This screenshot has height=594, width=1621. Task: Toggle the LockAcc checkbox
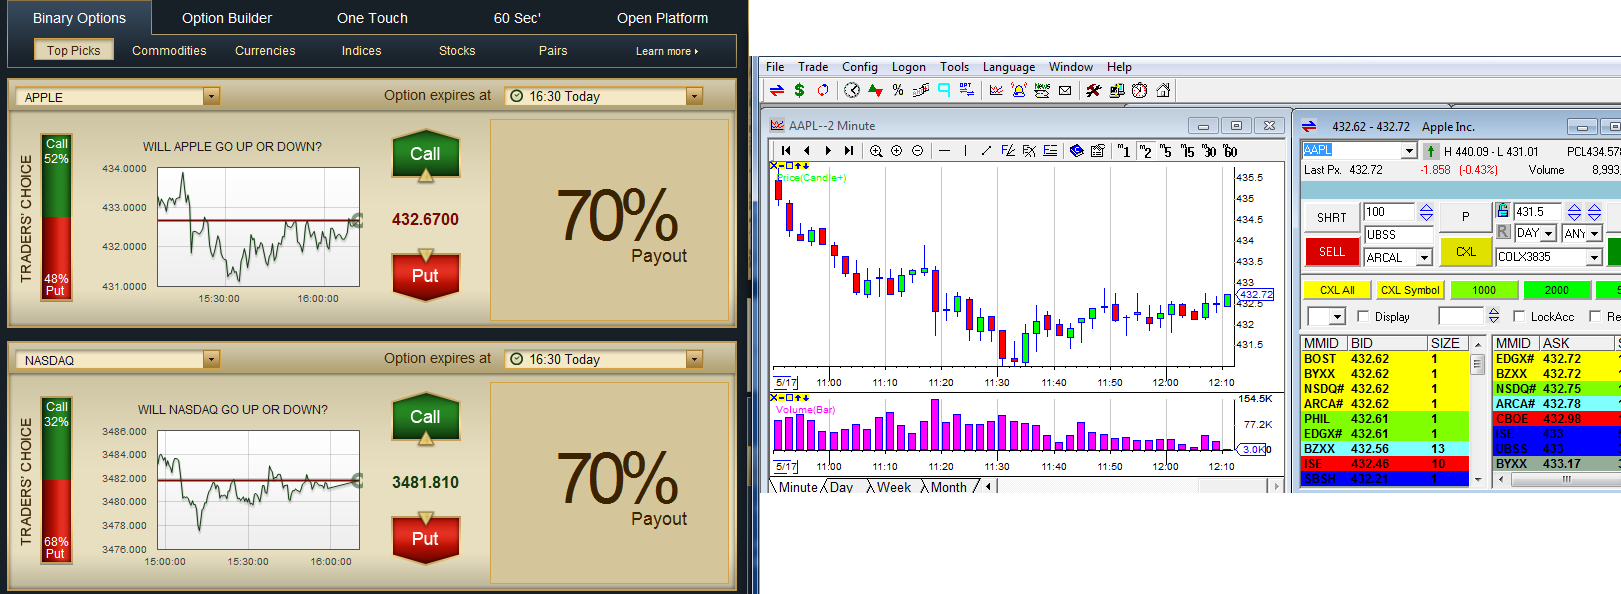click(1519, 317)
